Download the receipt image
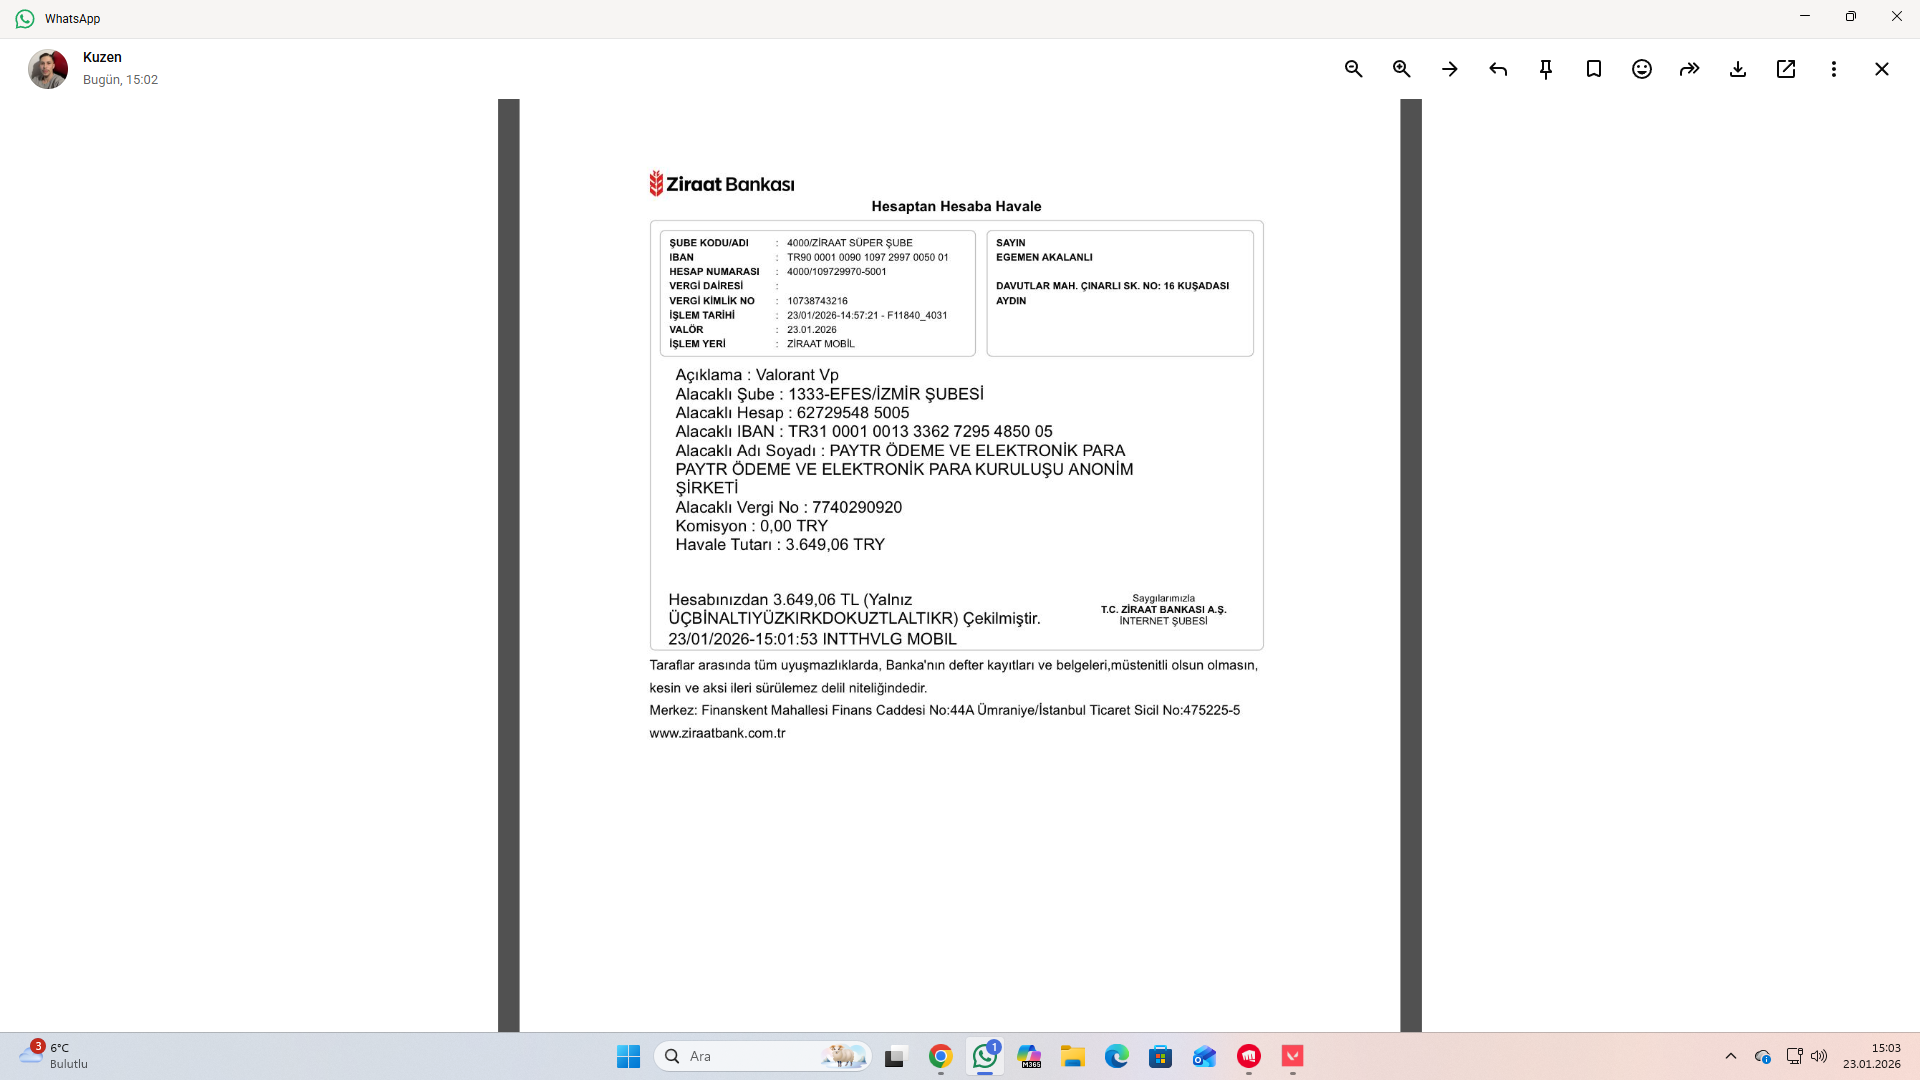The width and height of the screenshot is (1920, 1080). (1737, 69)
